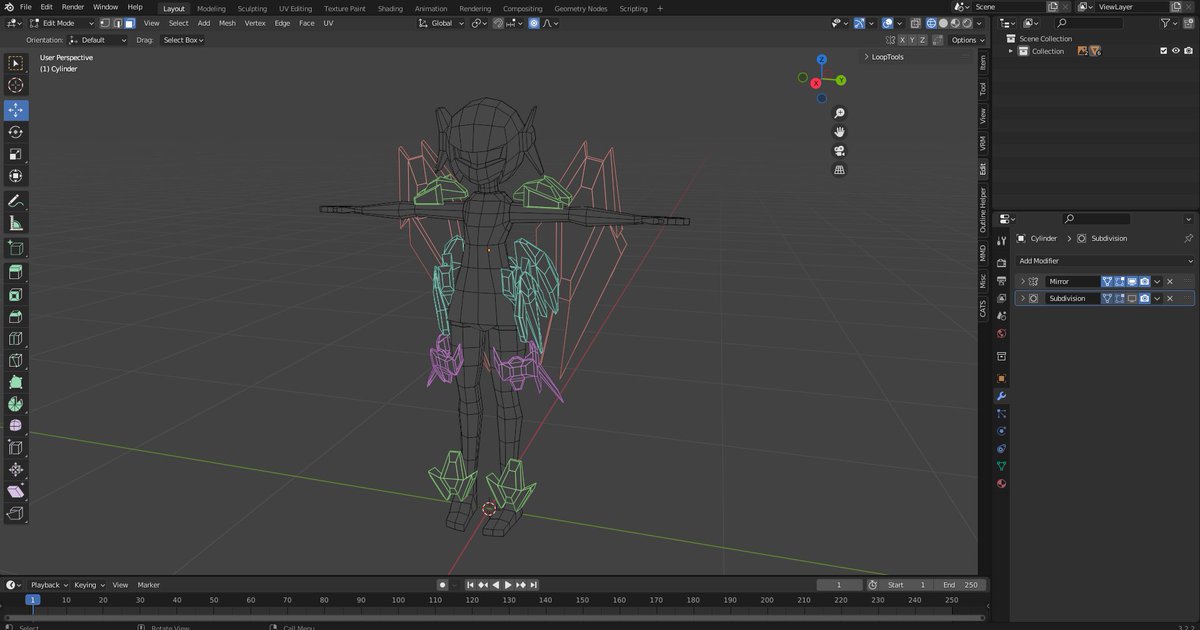Select the Cursor tool in the toolbar
This screenshot has width=1200, height=630.
point(16,86)
